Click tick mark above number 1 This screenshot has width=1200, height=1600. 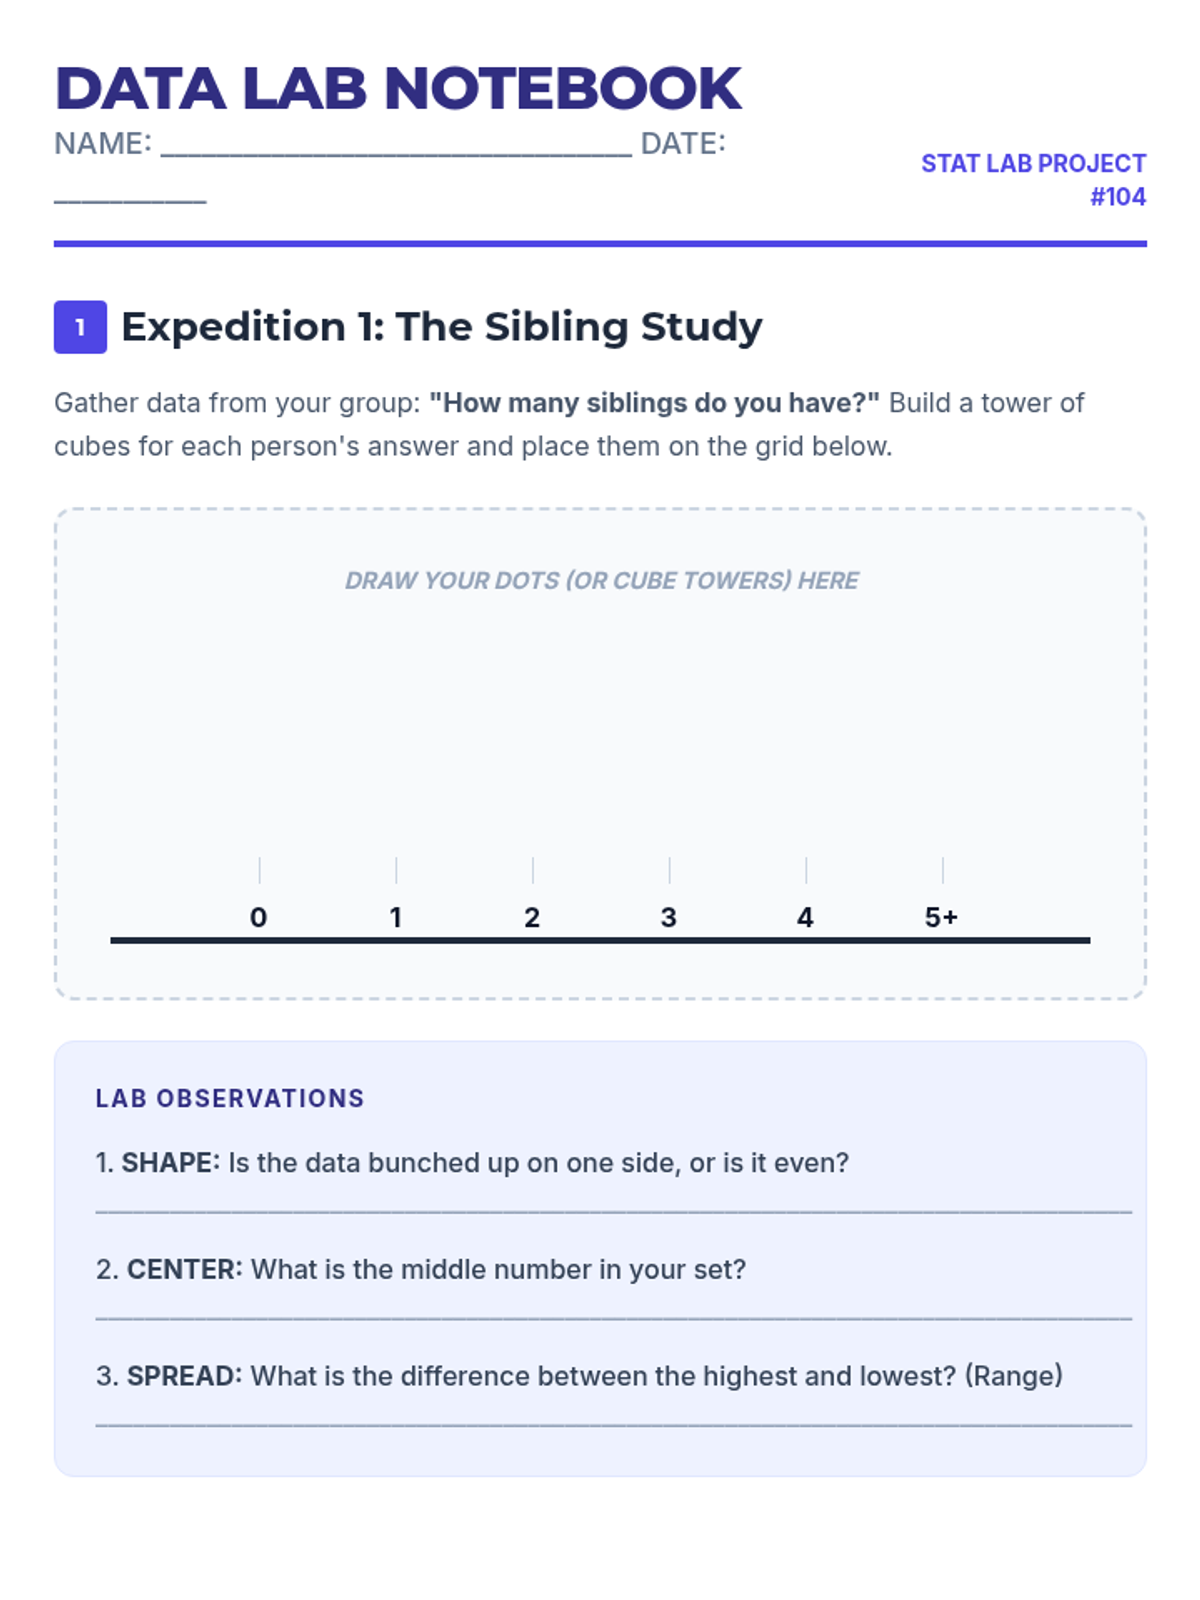[x=396, y=870]
